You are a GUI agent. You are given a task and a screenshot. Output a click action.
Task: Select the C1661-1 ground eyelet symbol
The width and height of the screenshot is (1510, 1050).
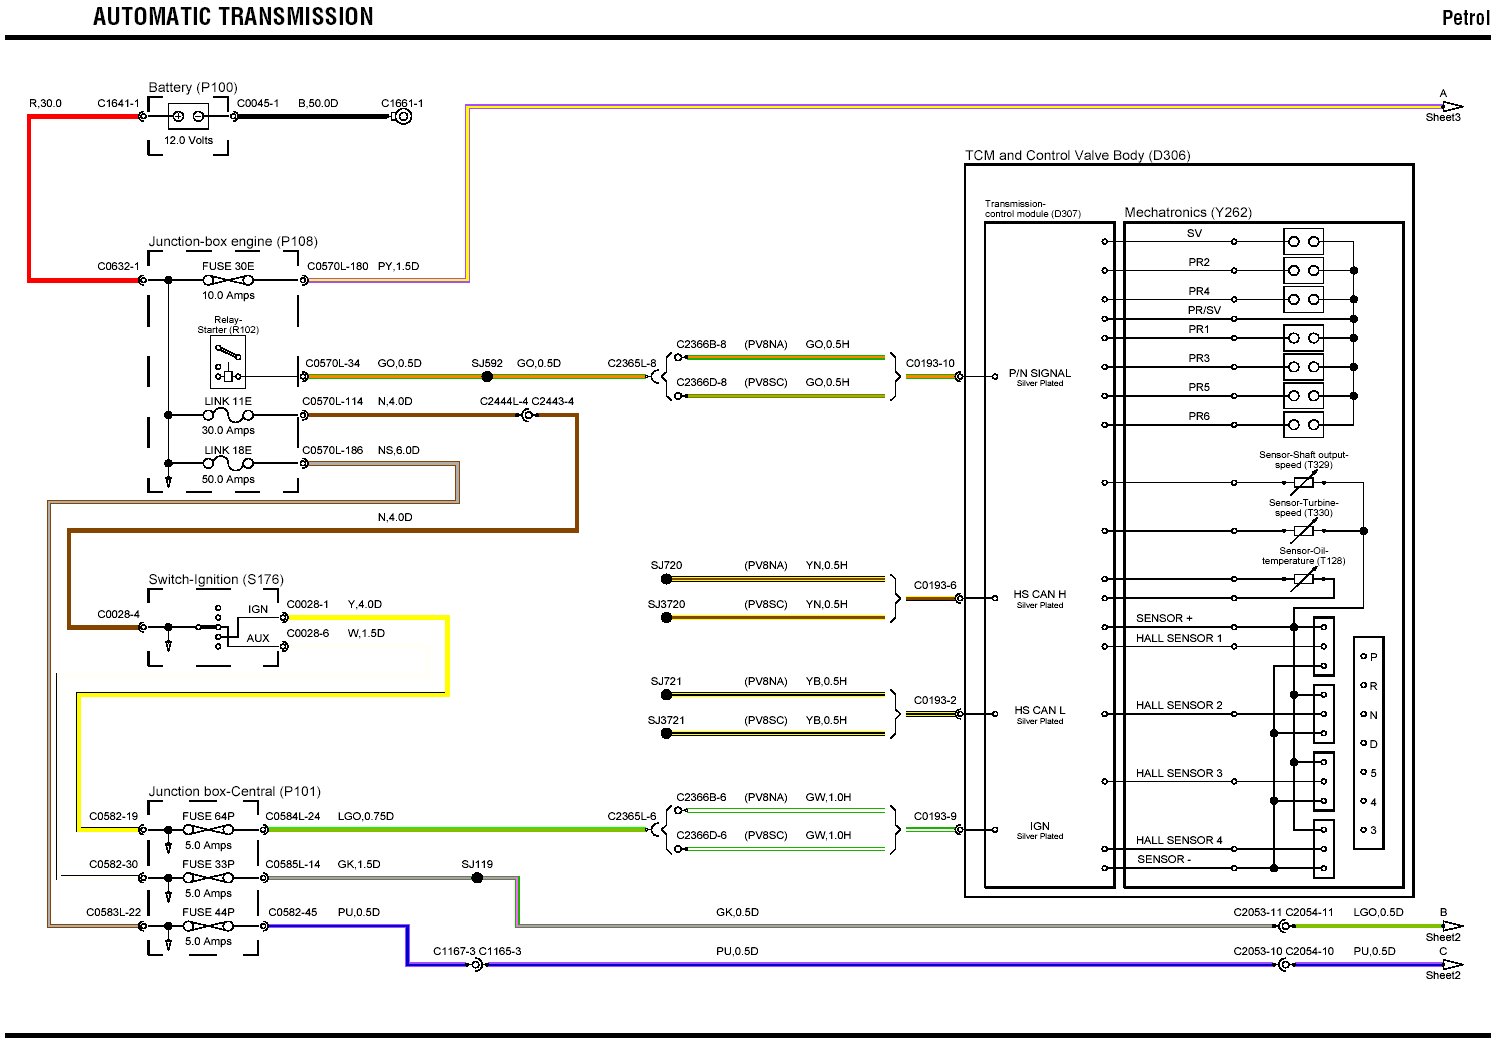point(402,116)
